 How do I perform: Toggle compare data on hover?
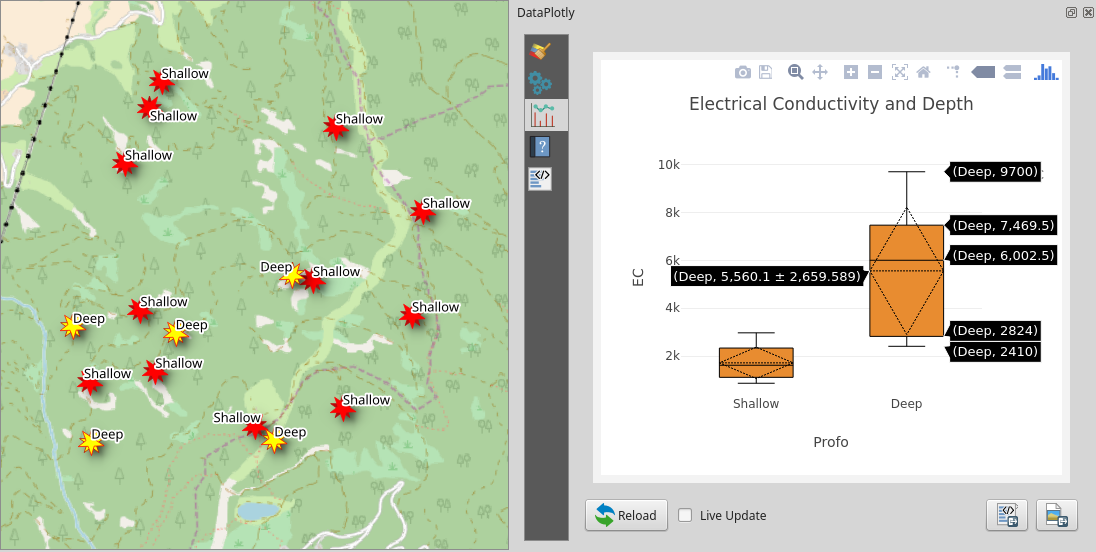click(x=1011, y=72)
